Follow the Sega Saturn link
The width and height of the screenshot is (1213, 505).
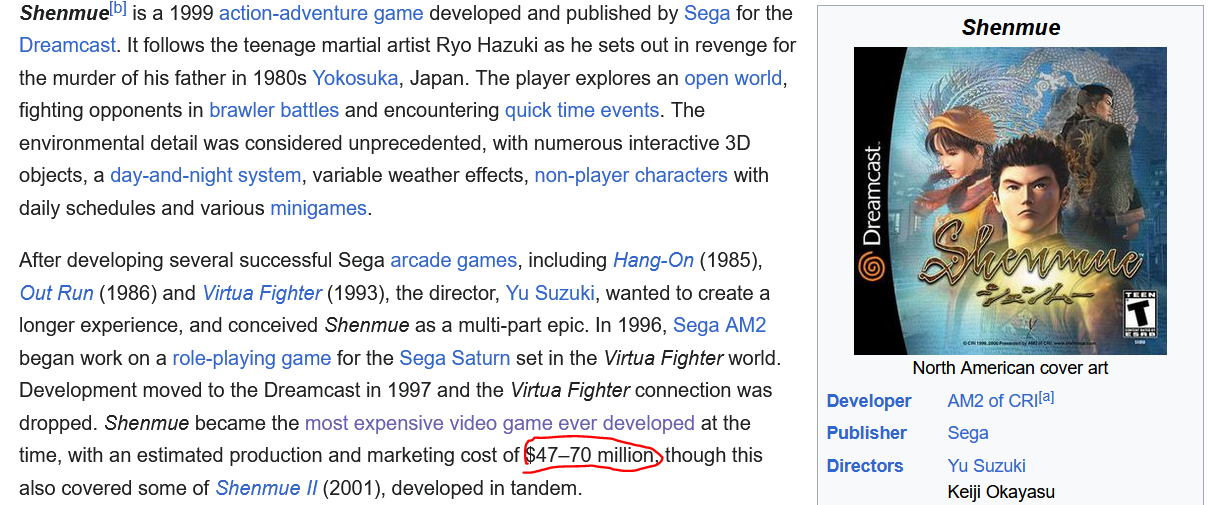pyautogui.click(x=454, y=358)
